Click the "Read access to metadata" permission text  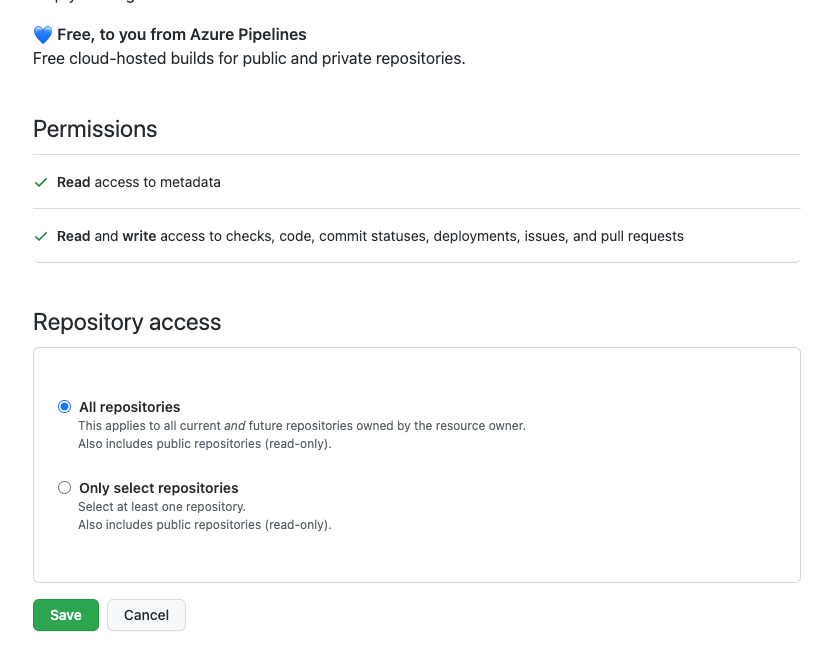point(139,183)
